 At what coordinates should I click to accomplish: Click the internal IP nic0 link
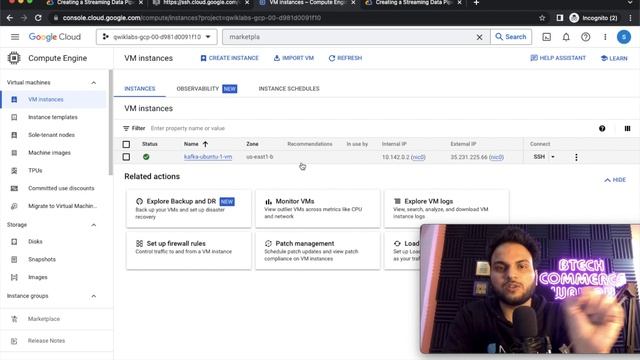[418, 157]
